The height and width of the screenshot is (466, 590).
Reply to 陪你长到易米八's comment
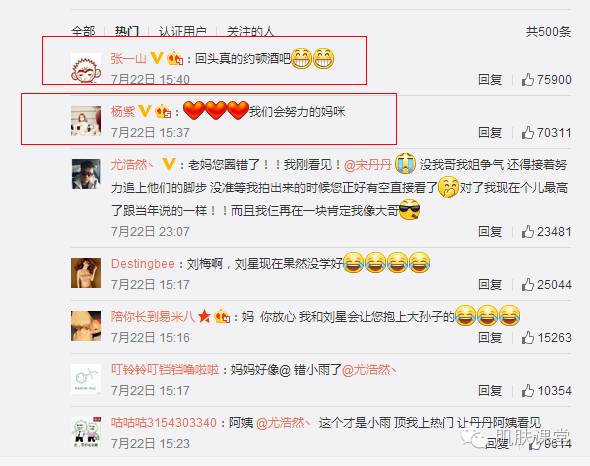click(490, 337)
